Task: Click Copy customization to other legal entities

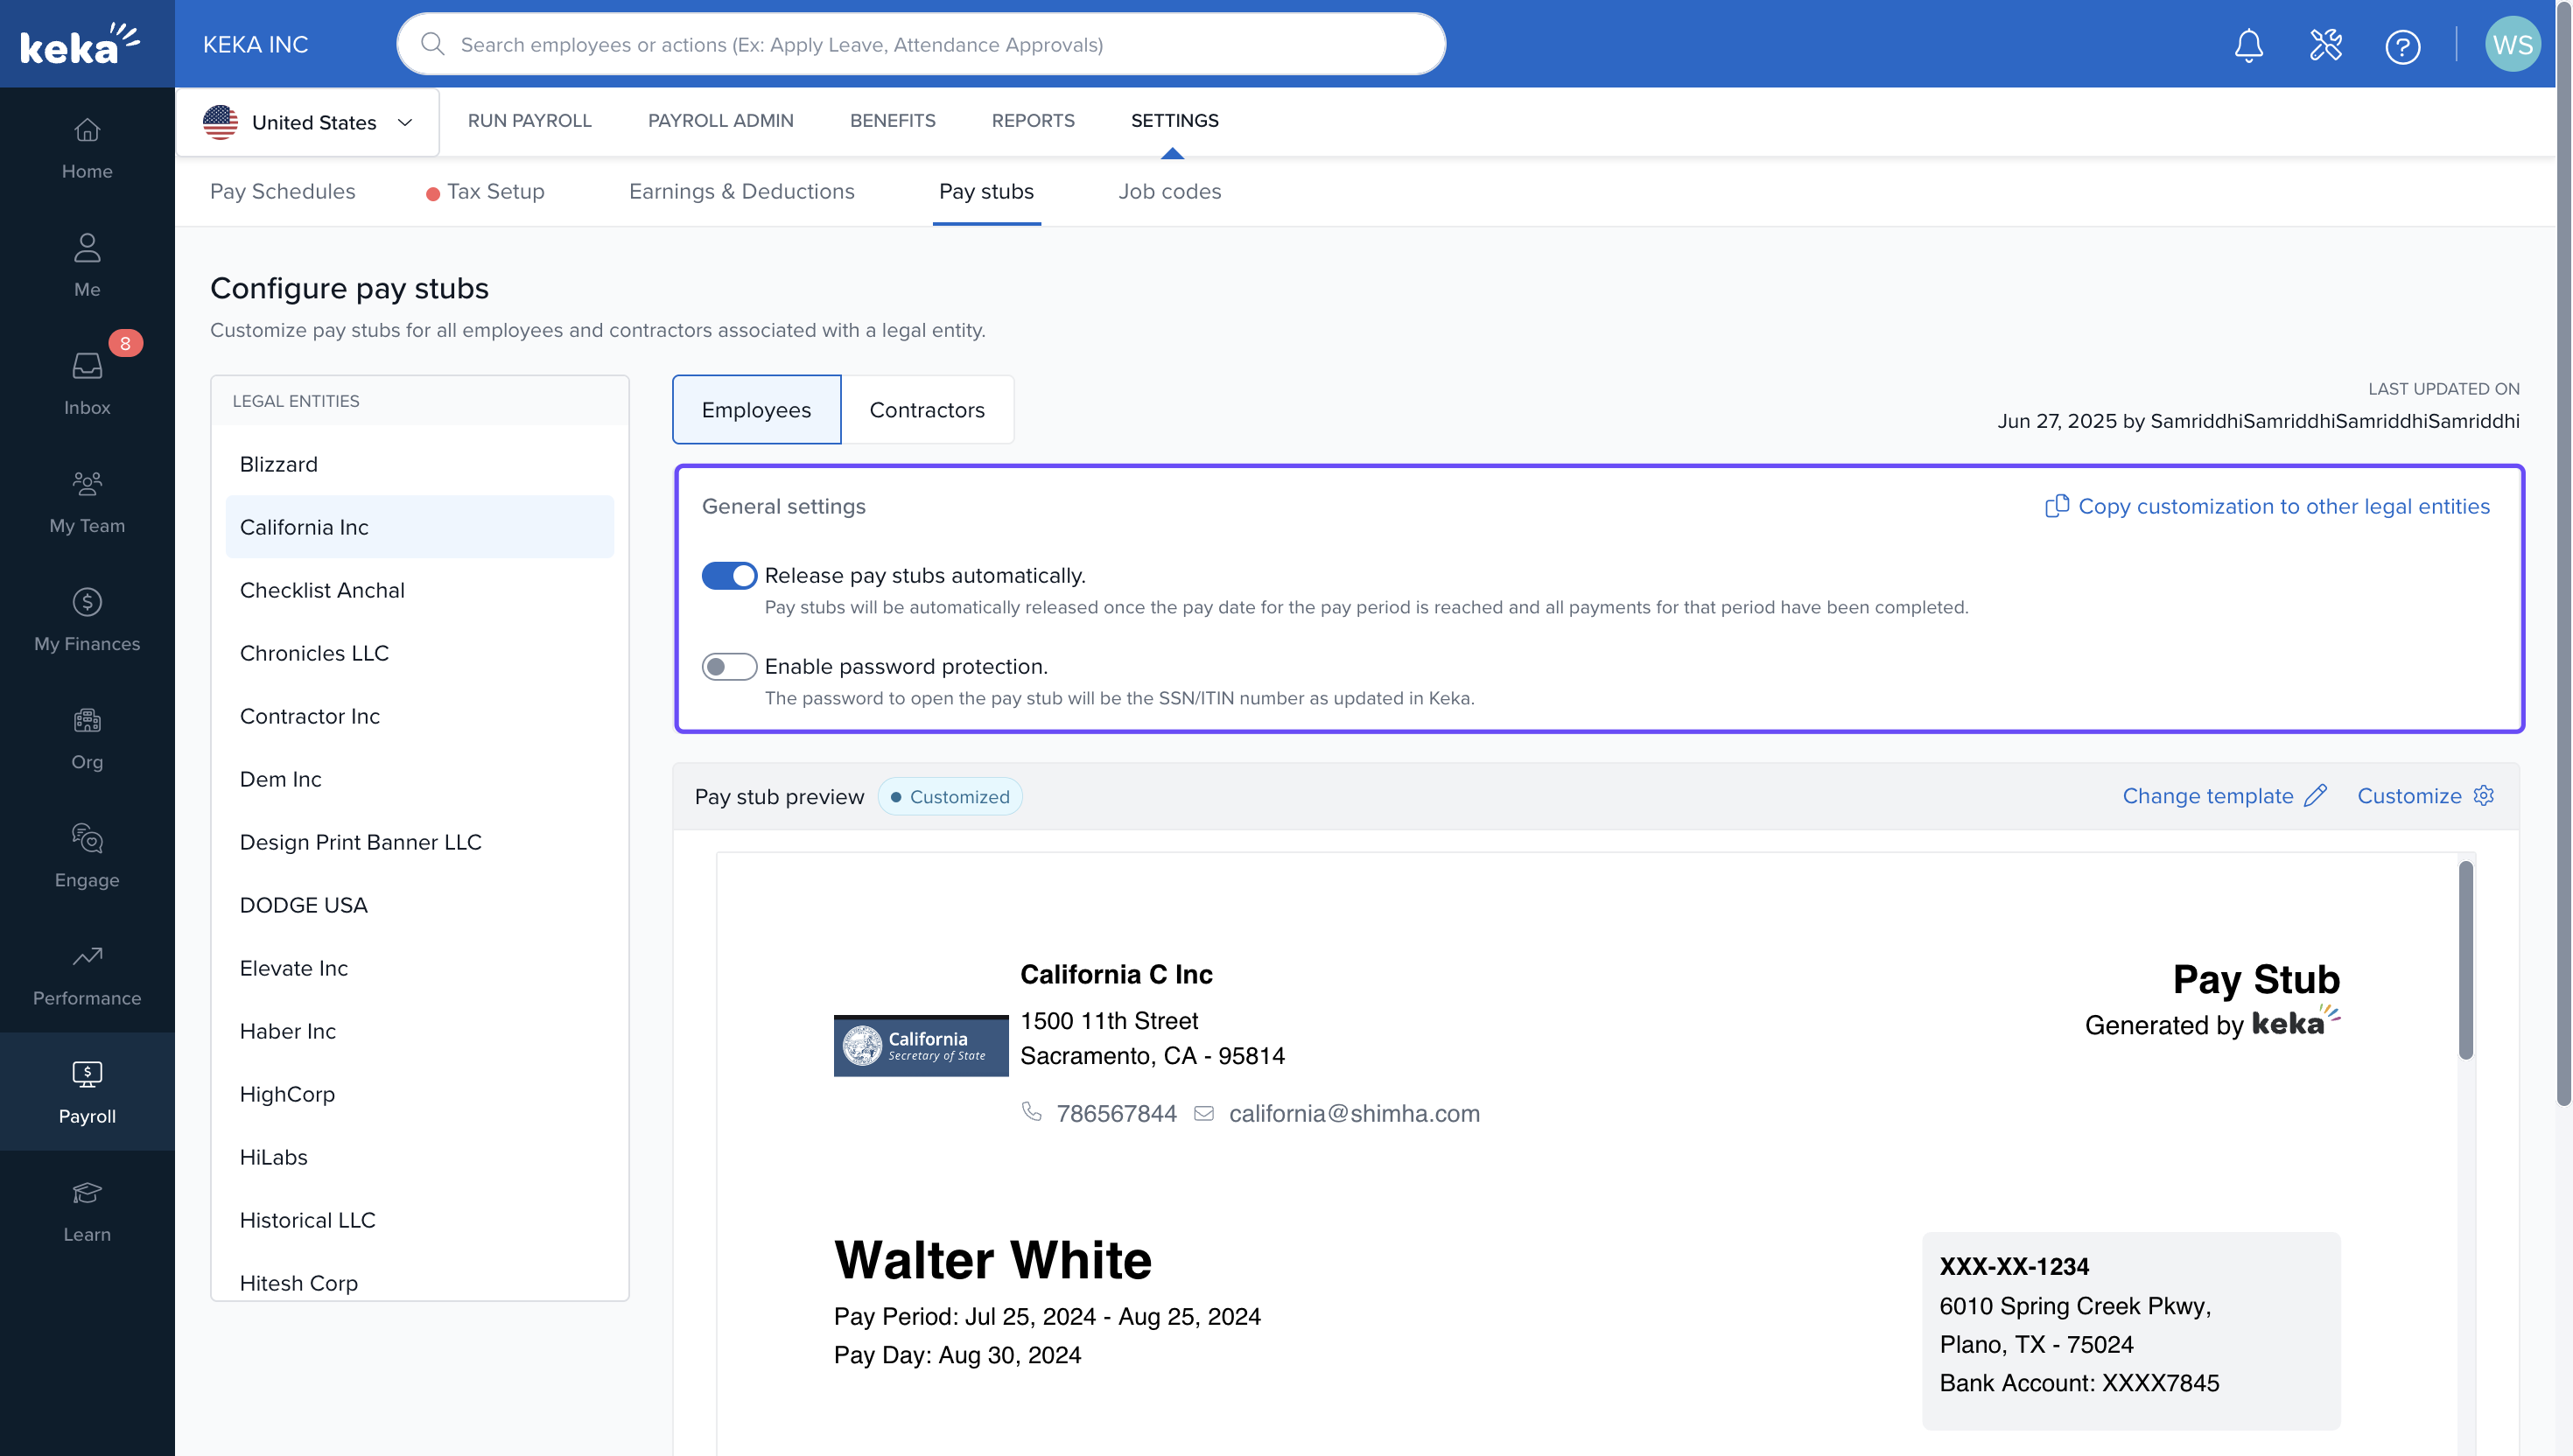Action: (x=2267, y=507)
